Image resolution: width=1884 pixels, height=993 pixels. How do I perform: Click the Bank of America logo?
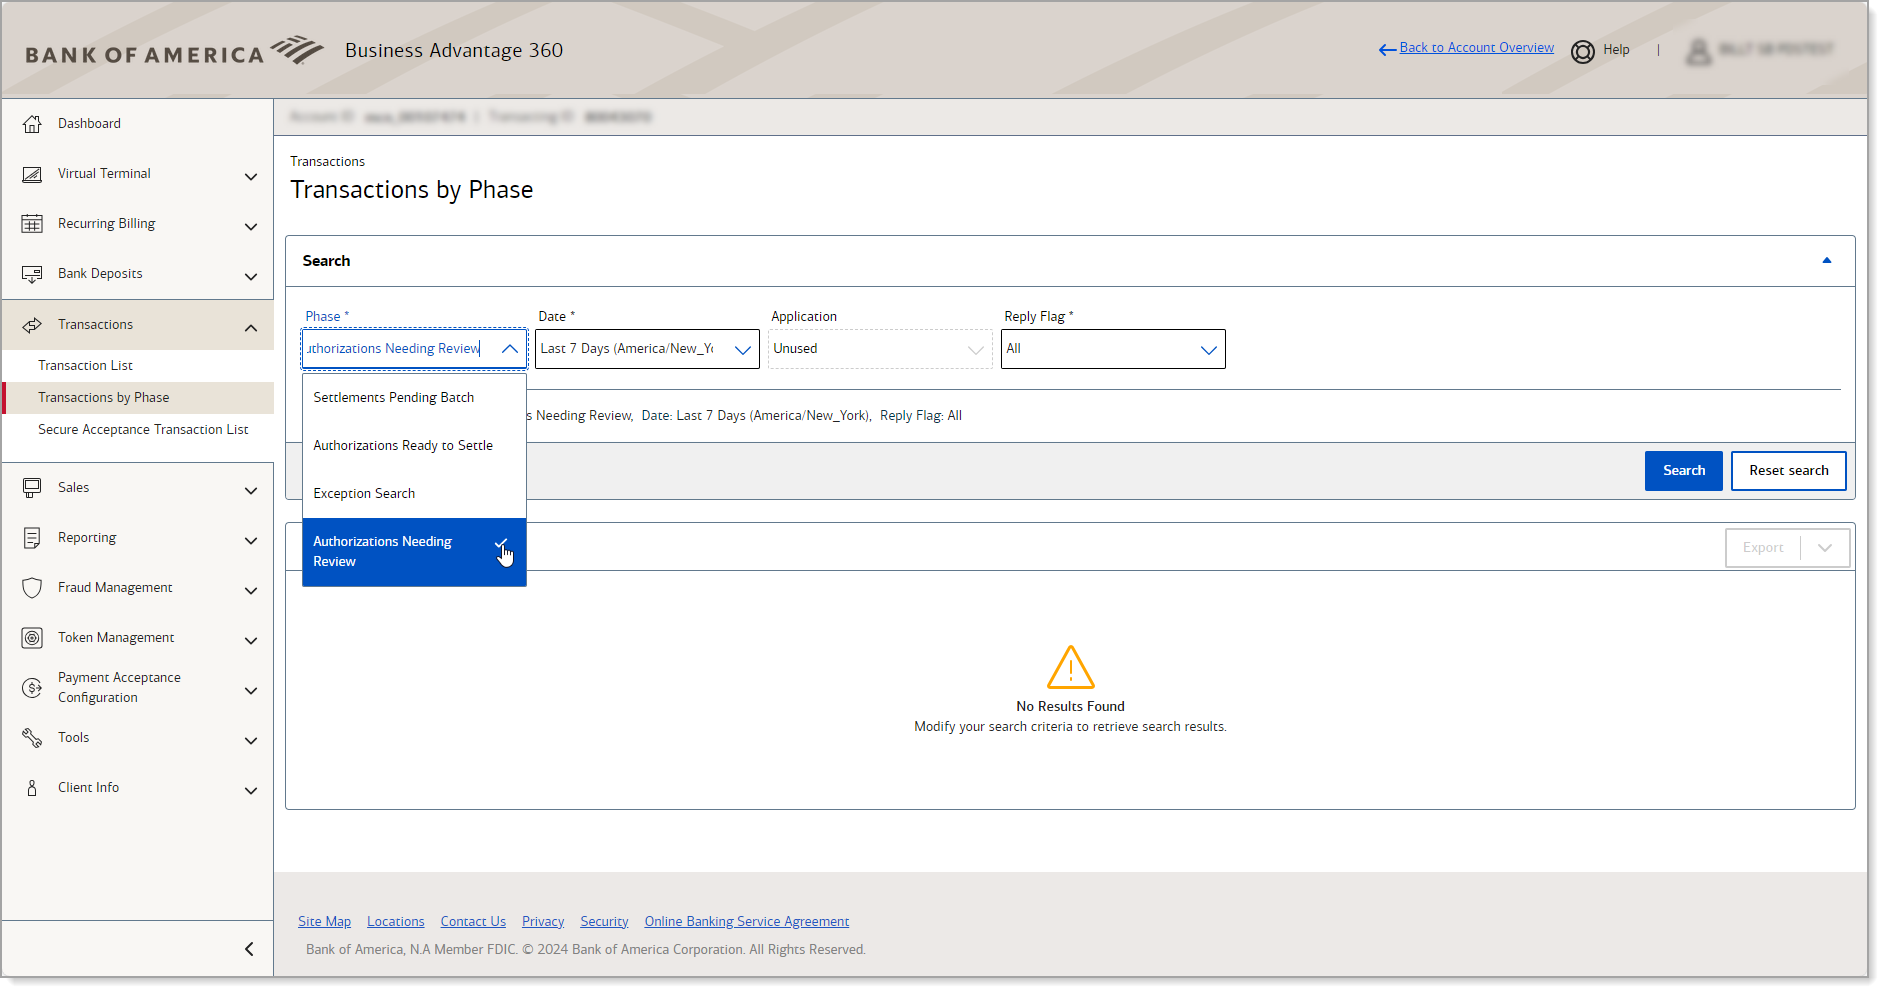click(x=174, y=51)
